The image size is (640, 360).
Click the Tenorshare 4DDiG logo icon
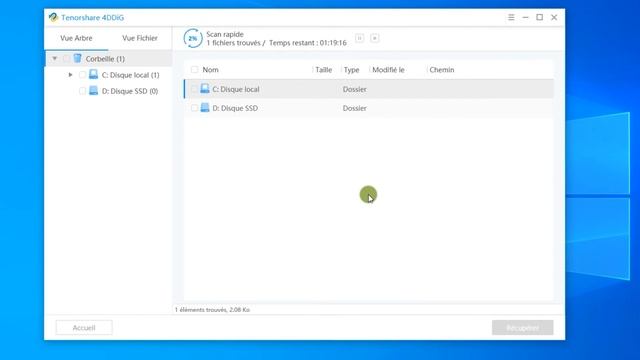click(x=53, y=17)
